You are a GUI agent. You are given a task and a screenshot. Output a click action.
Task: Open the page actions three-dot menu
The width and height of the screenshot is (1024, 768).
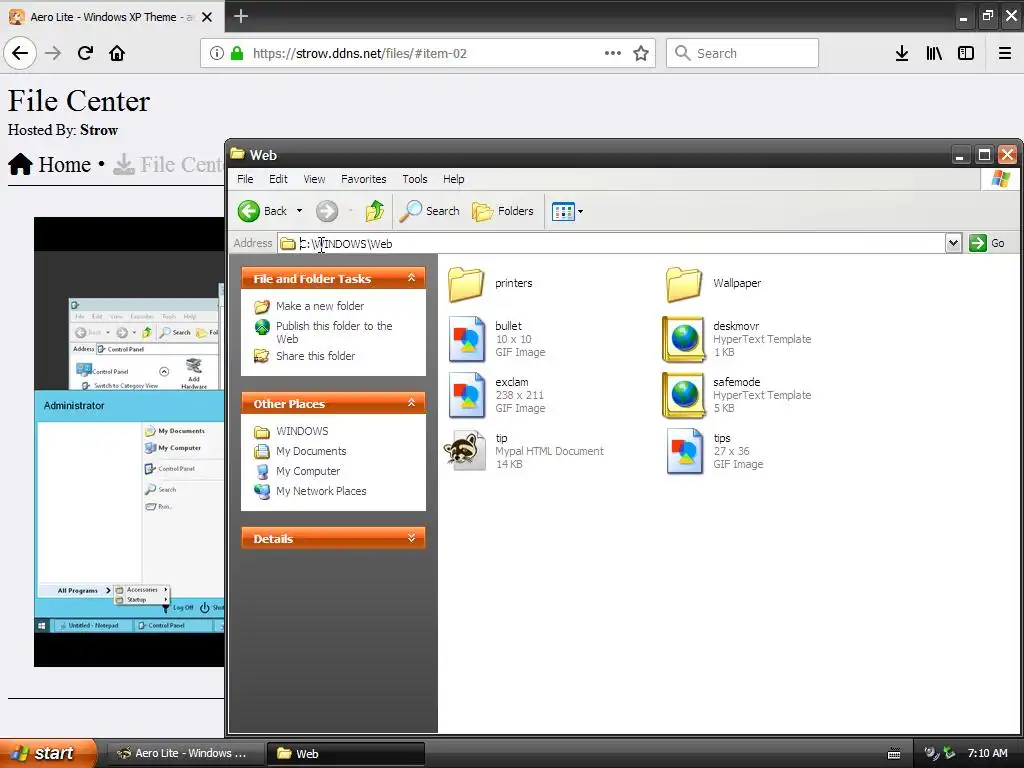(613, 53)
